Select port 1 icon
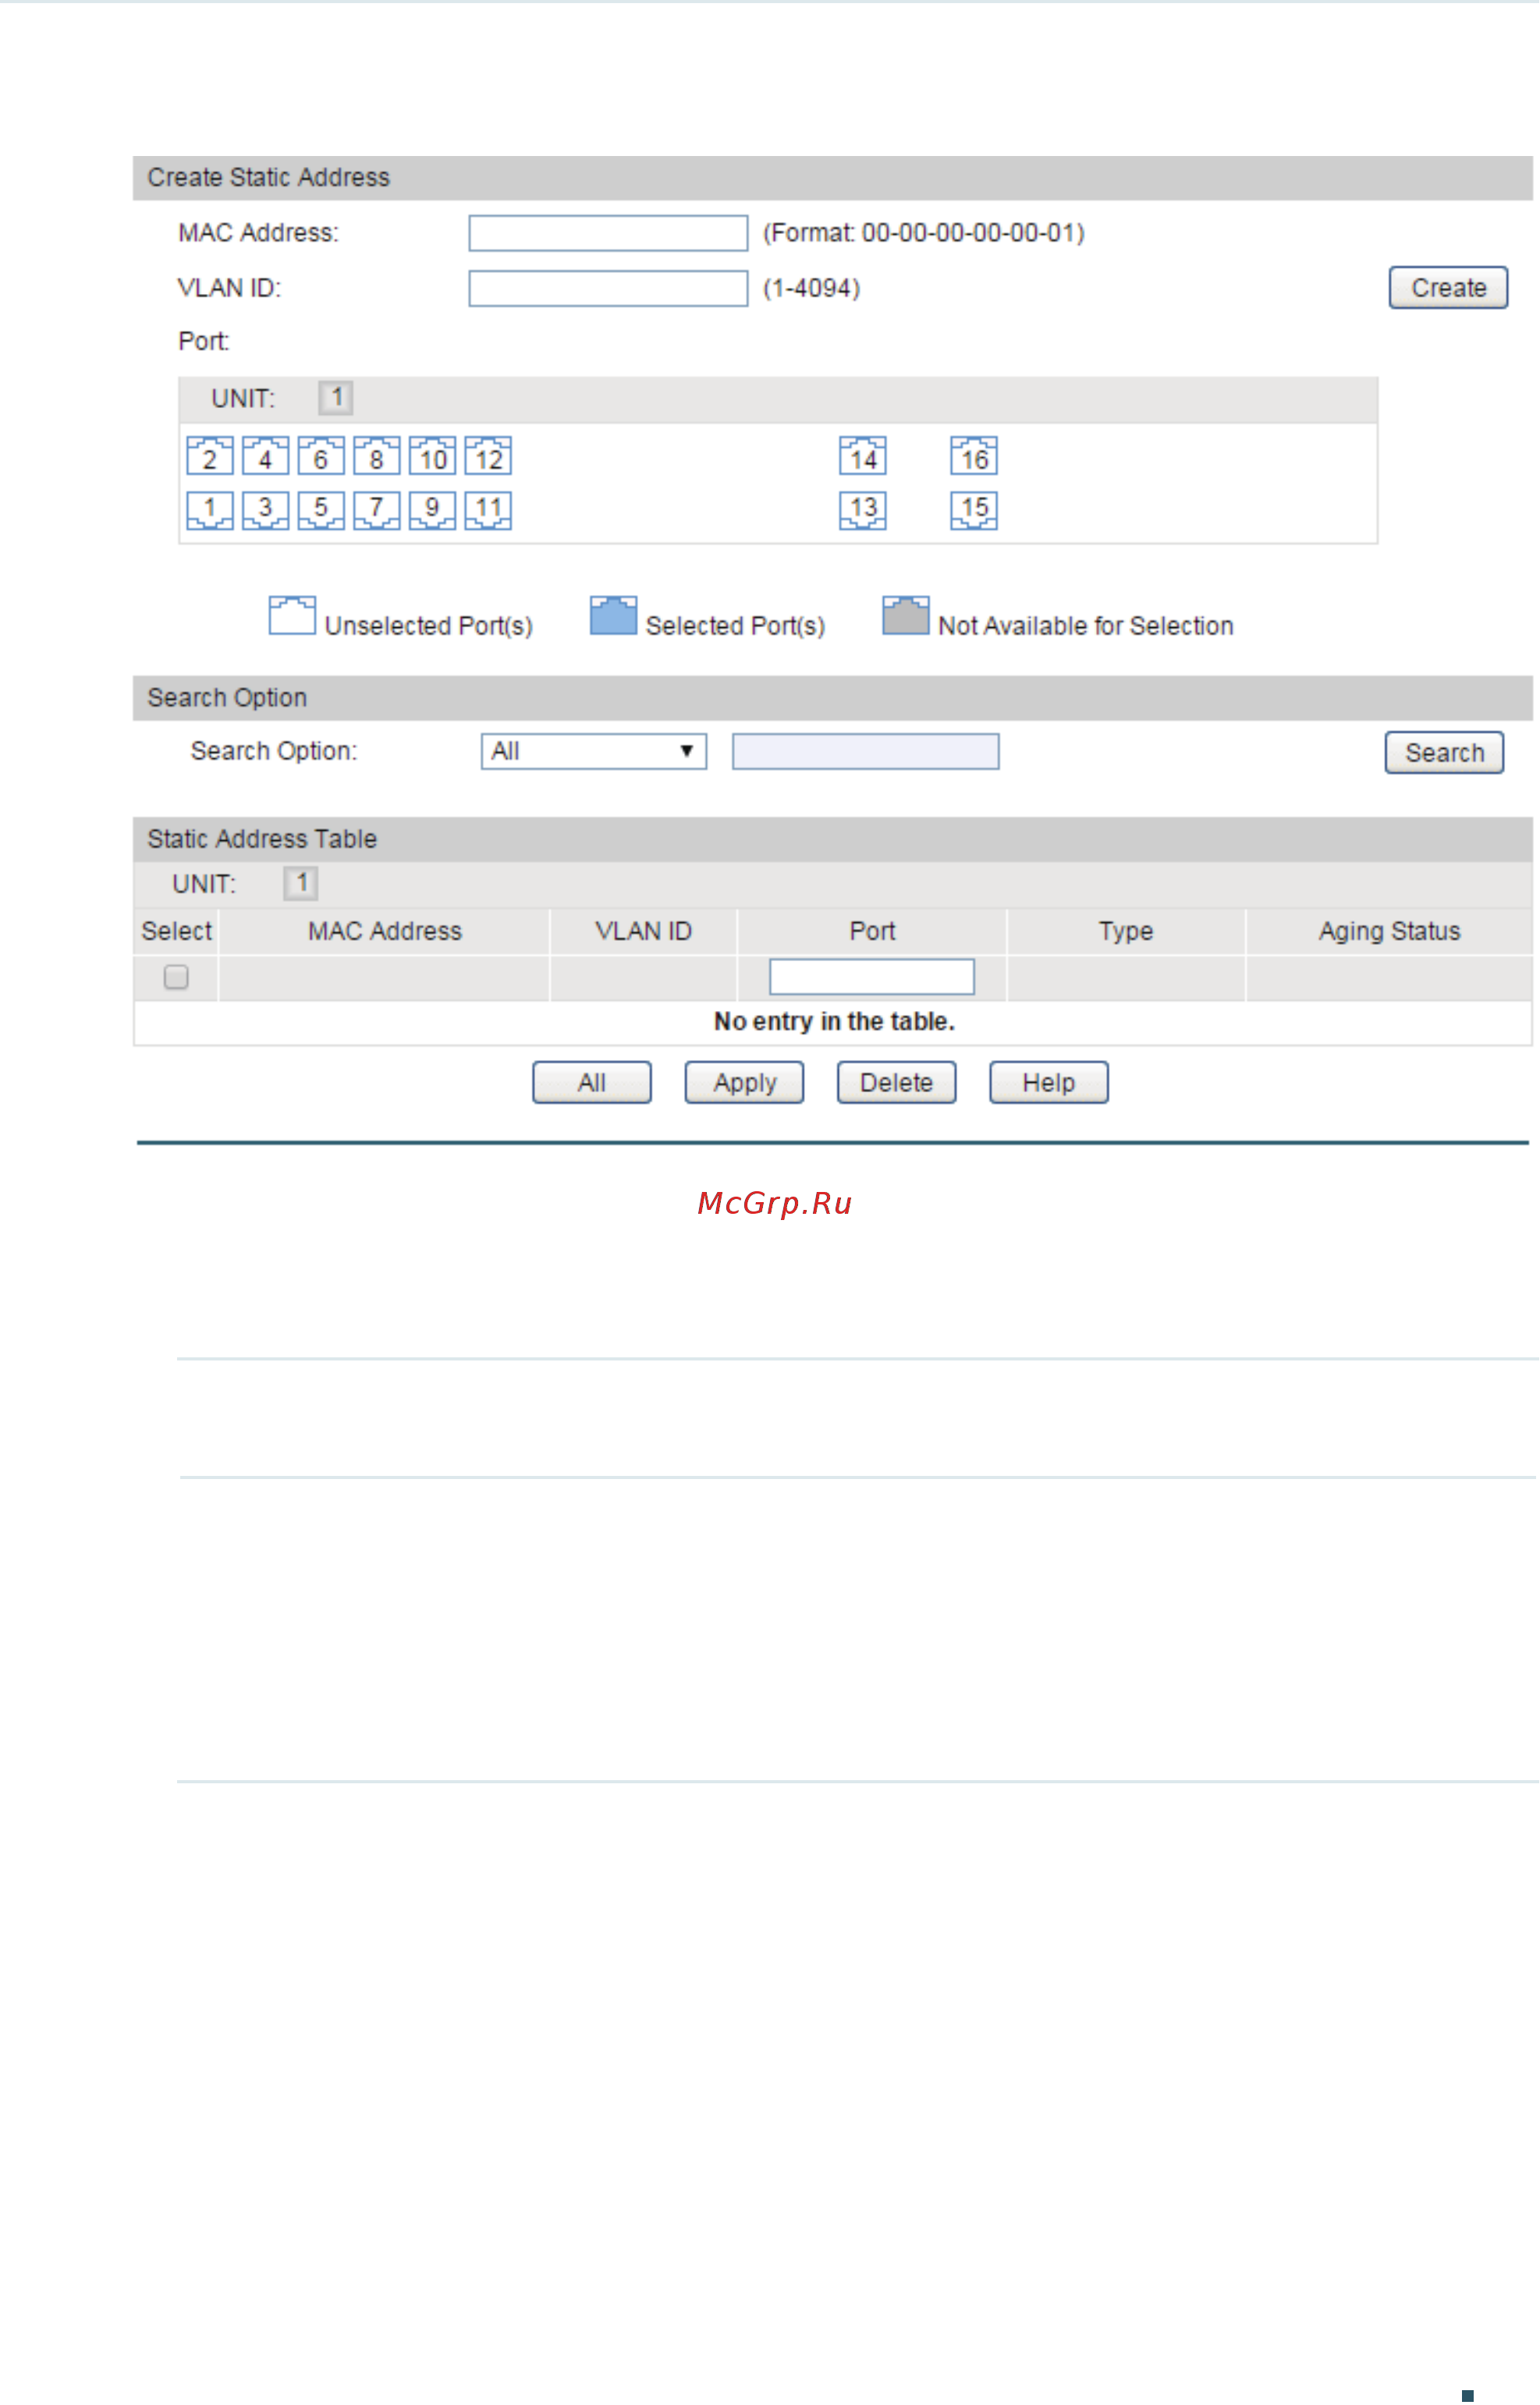 [210, 510]
